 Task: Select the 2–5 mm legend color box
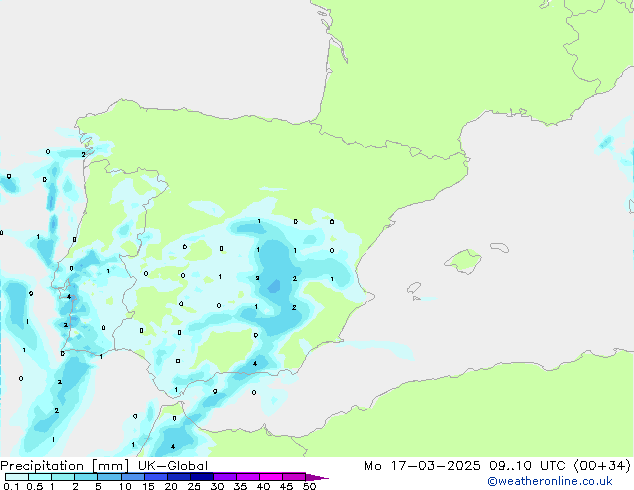point(86,477)
